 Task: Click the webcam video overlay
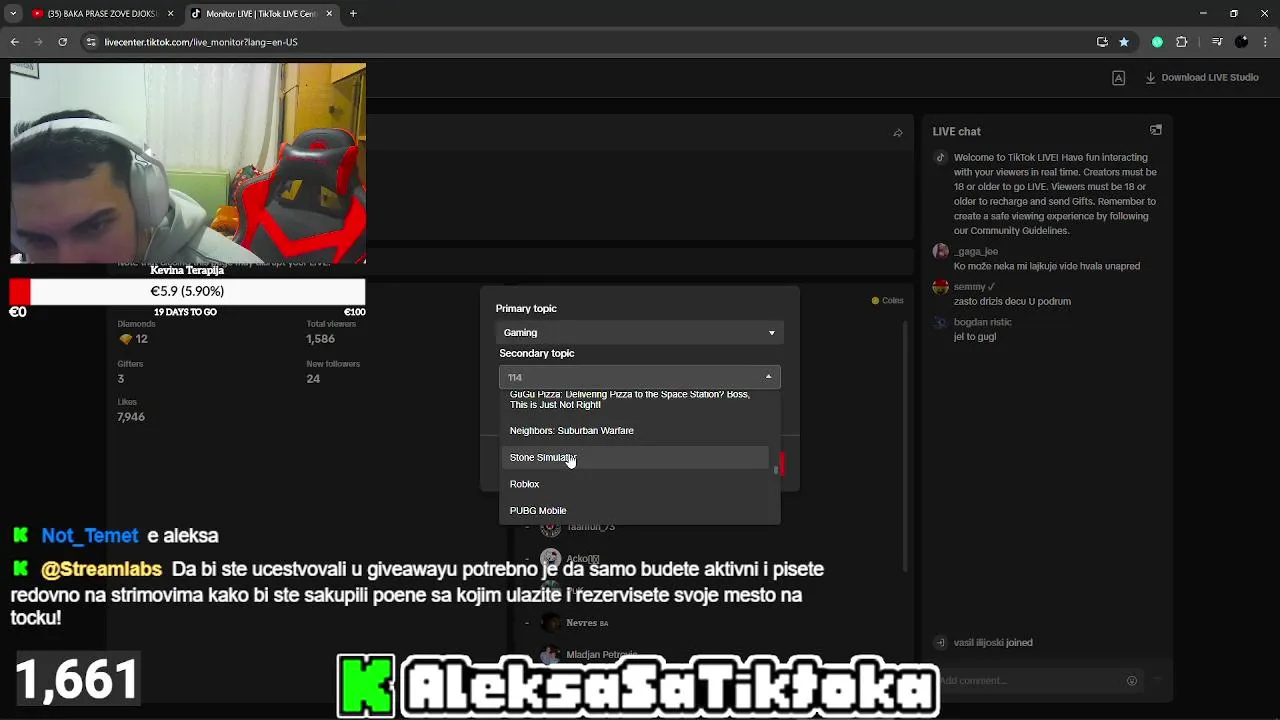coord(188,163)
